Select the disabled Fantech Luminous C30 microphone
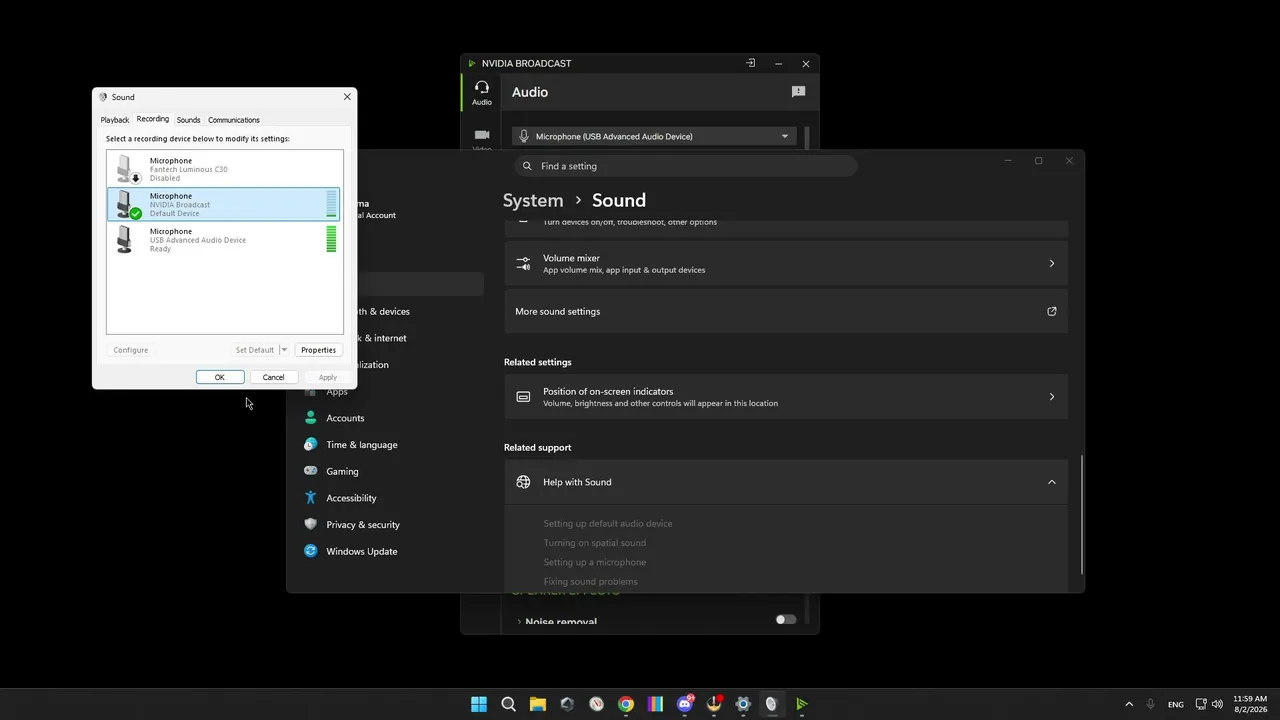The image size is (1280, 720). click(x=224, y=169)
